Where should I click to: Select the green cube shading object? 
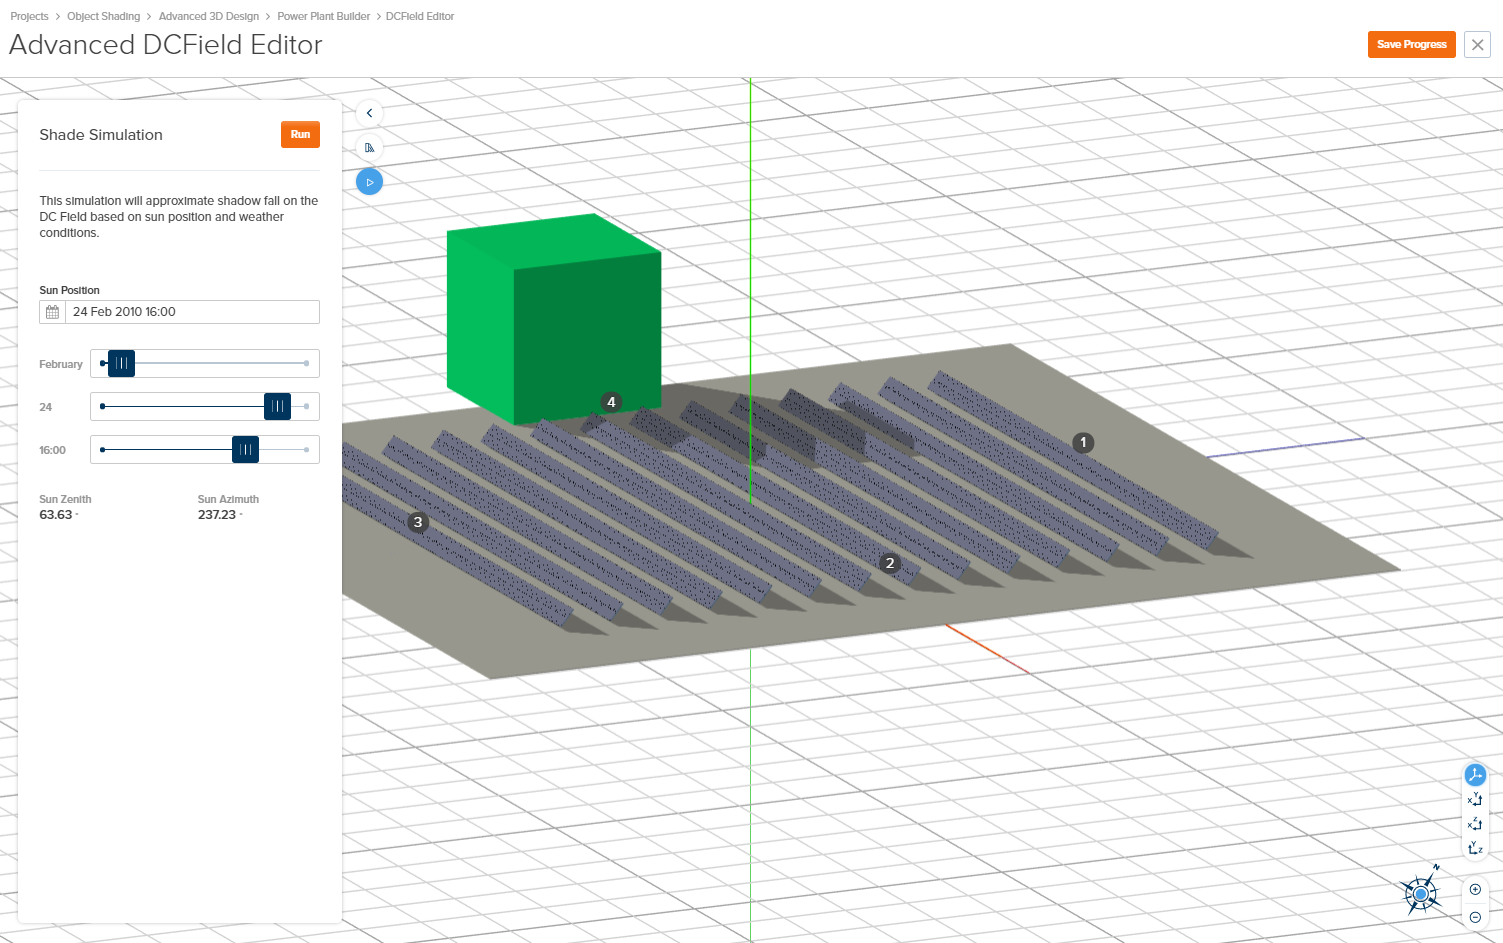click(x=553, y=318)
